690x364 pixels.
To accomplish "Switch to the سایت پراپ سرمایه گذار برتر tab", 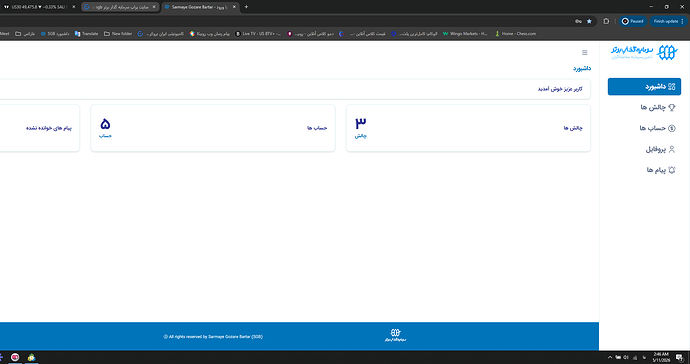I will click(120, 7).
